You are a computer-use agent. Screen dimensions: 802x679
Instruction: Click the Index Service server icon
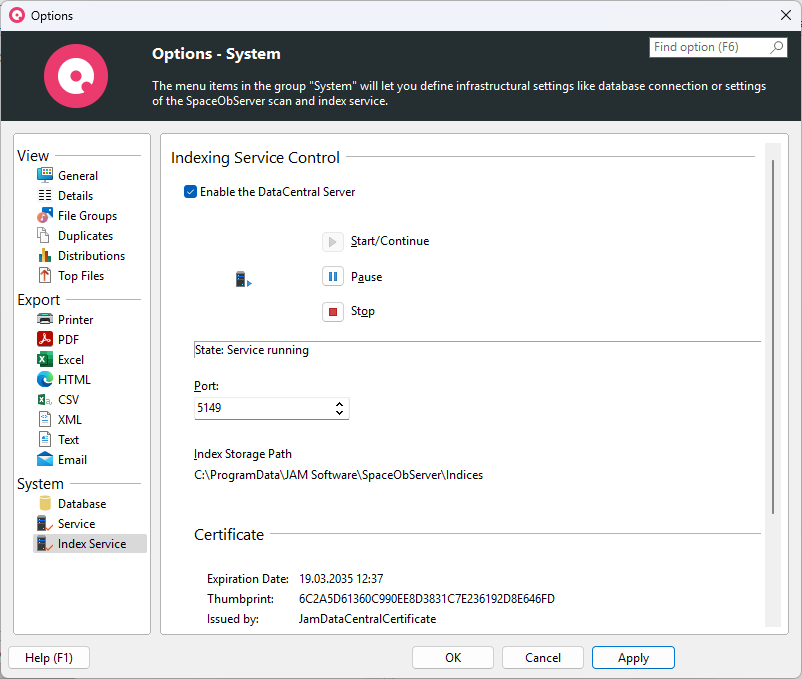(x=45, y=543)
